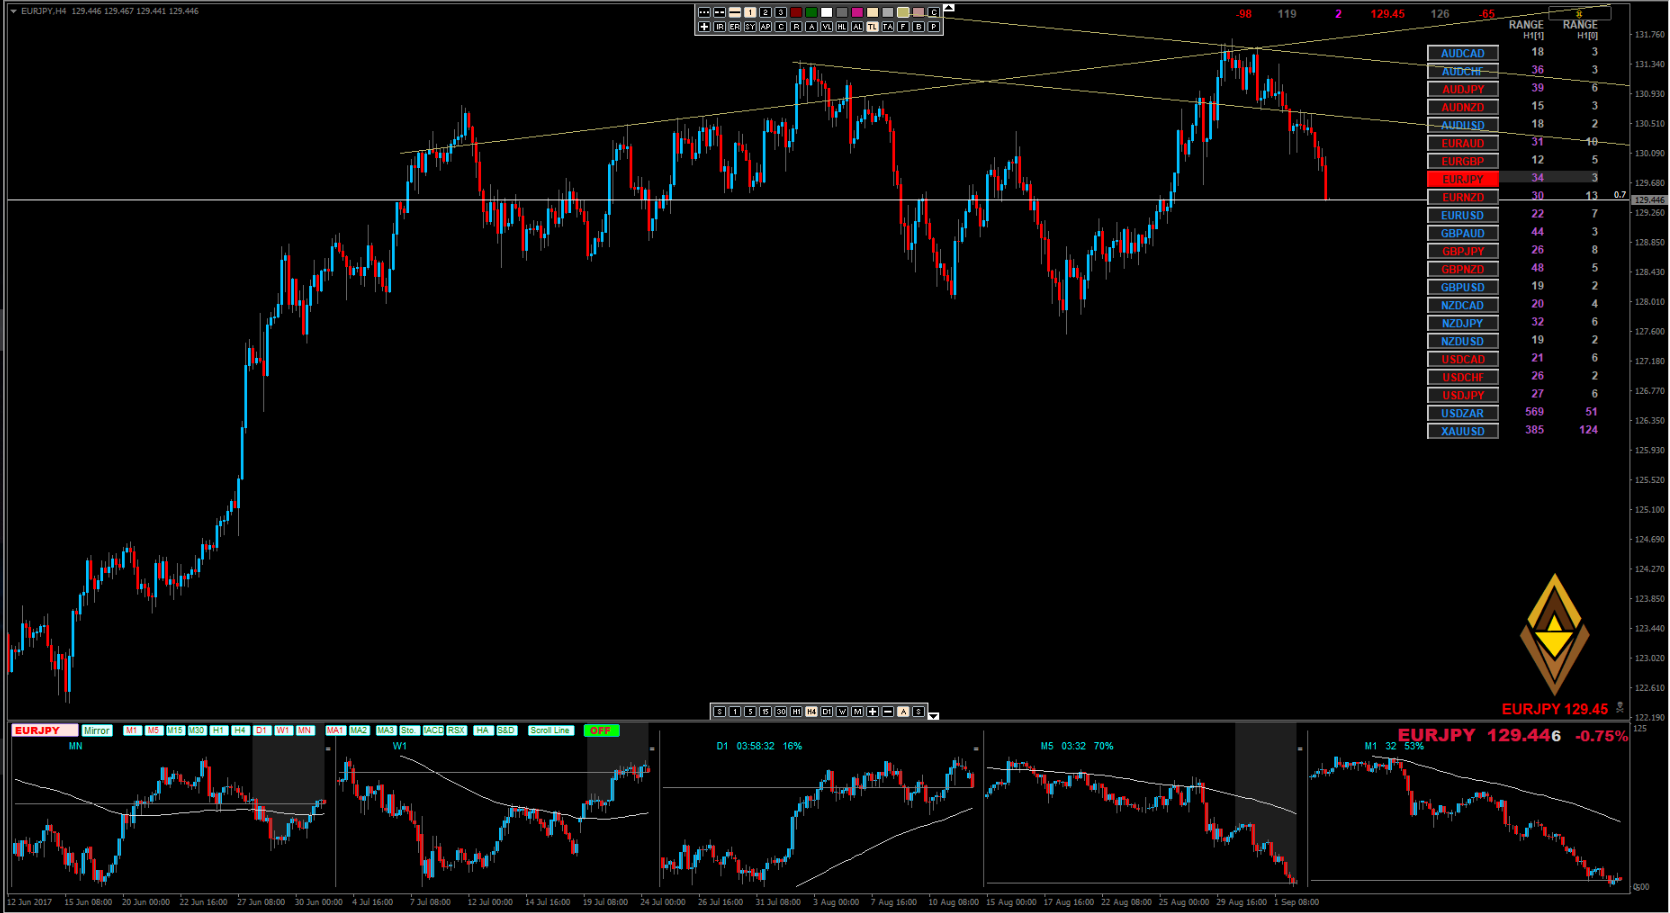Switch chart to 5-minute in bottom toolbar
Screen dimensions: 1670x913
click(x=750, y=712)
